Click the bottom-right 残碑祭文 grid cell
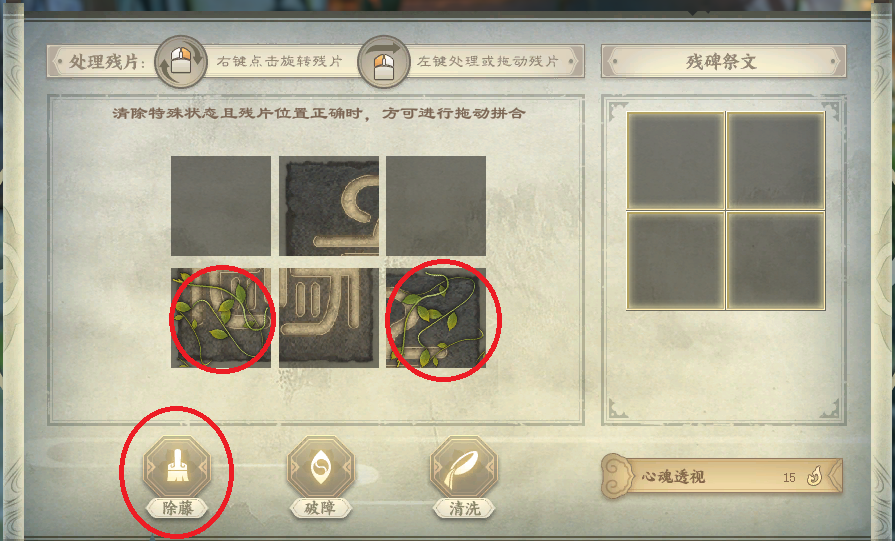 point(776,261)
